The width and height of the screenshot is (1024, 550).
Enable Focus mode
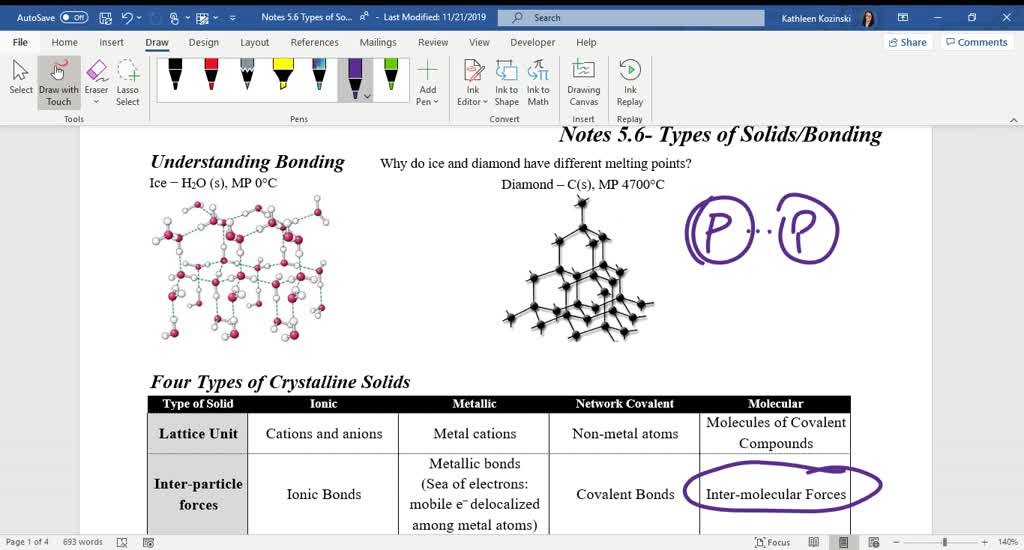coord(772,542)
